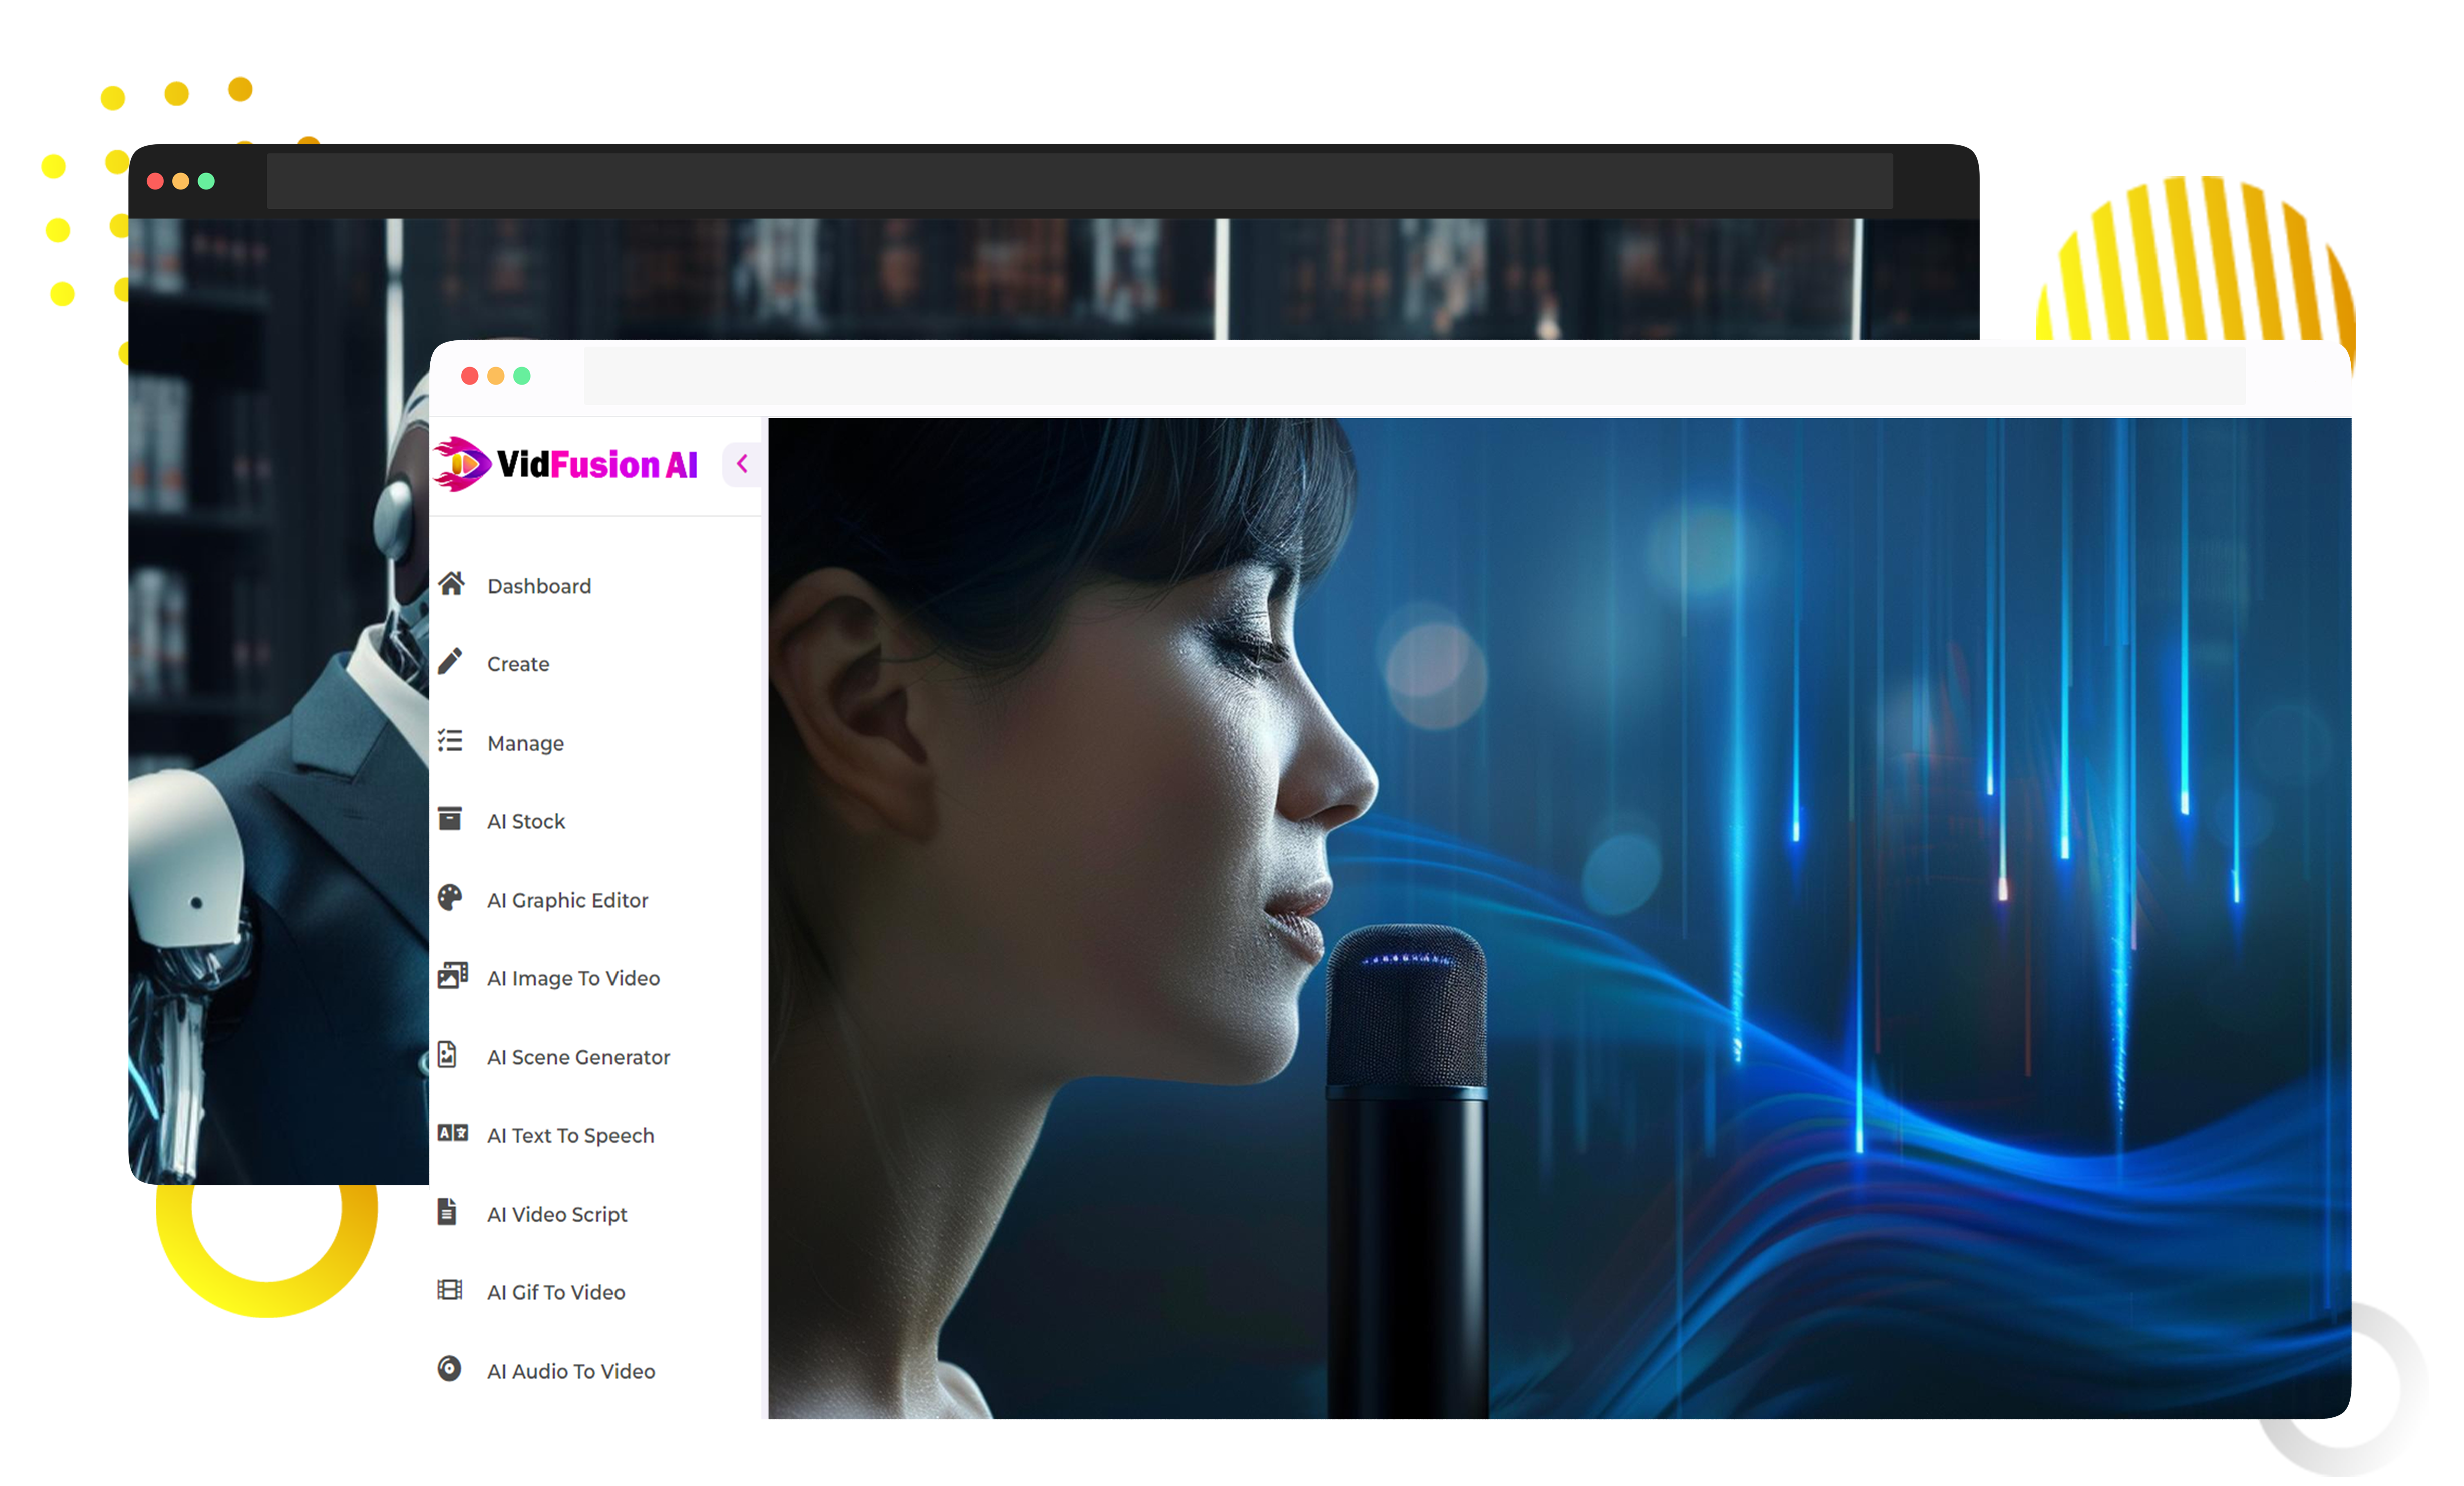Open AI Image To Video
The height and width of the screenshot is (1486, 2464).
[573, 979]
